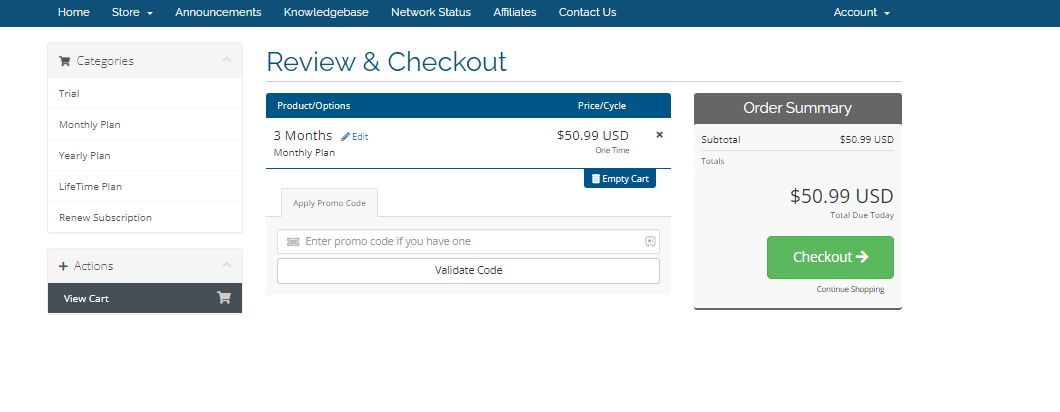
Task: Click the icon at right end of promo field
Action: 650,242
